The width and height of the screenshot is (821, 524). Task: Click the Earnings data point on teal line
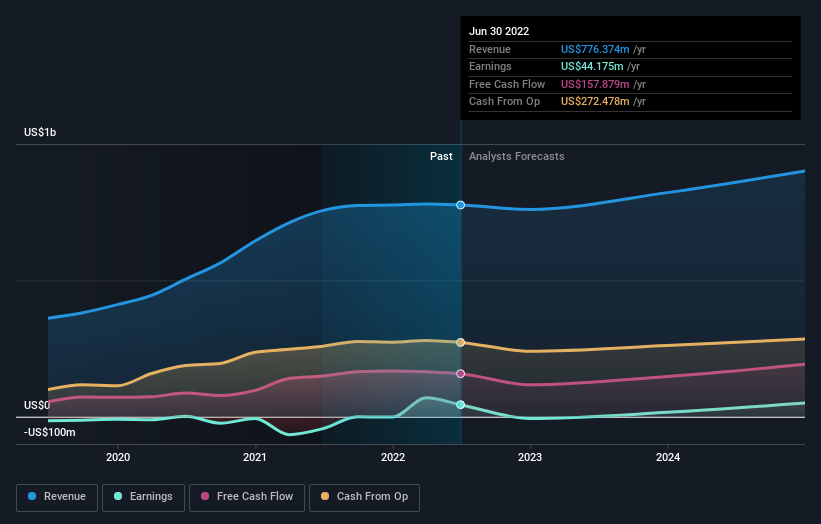pos(460,405)
